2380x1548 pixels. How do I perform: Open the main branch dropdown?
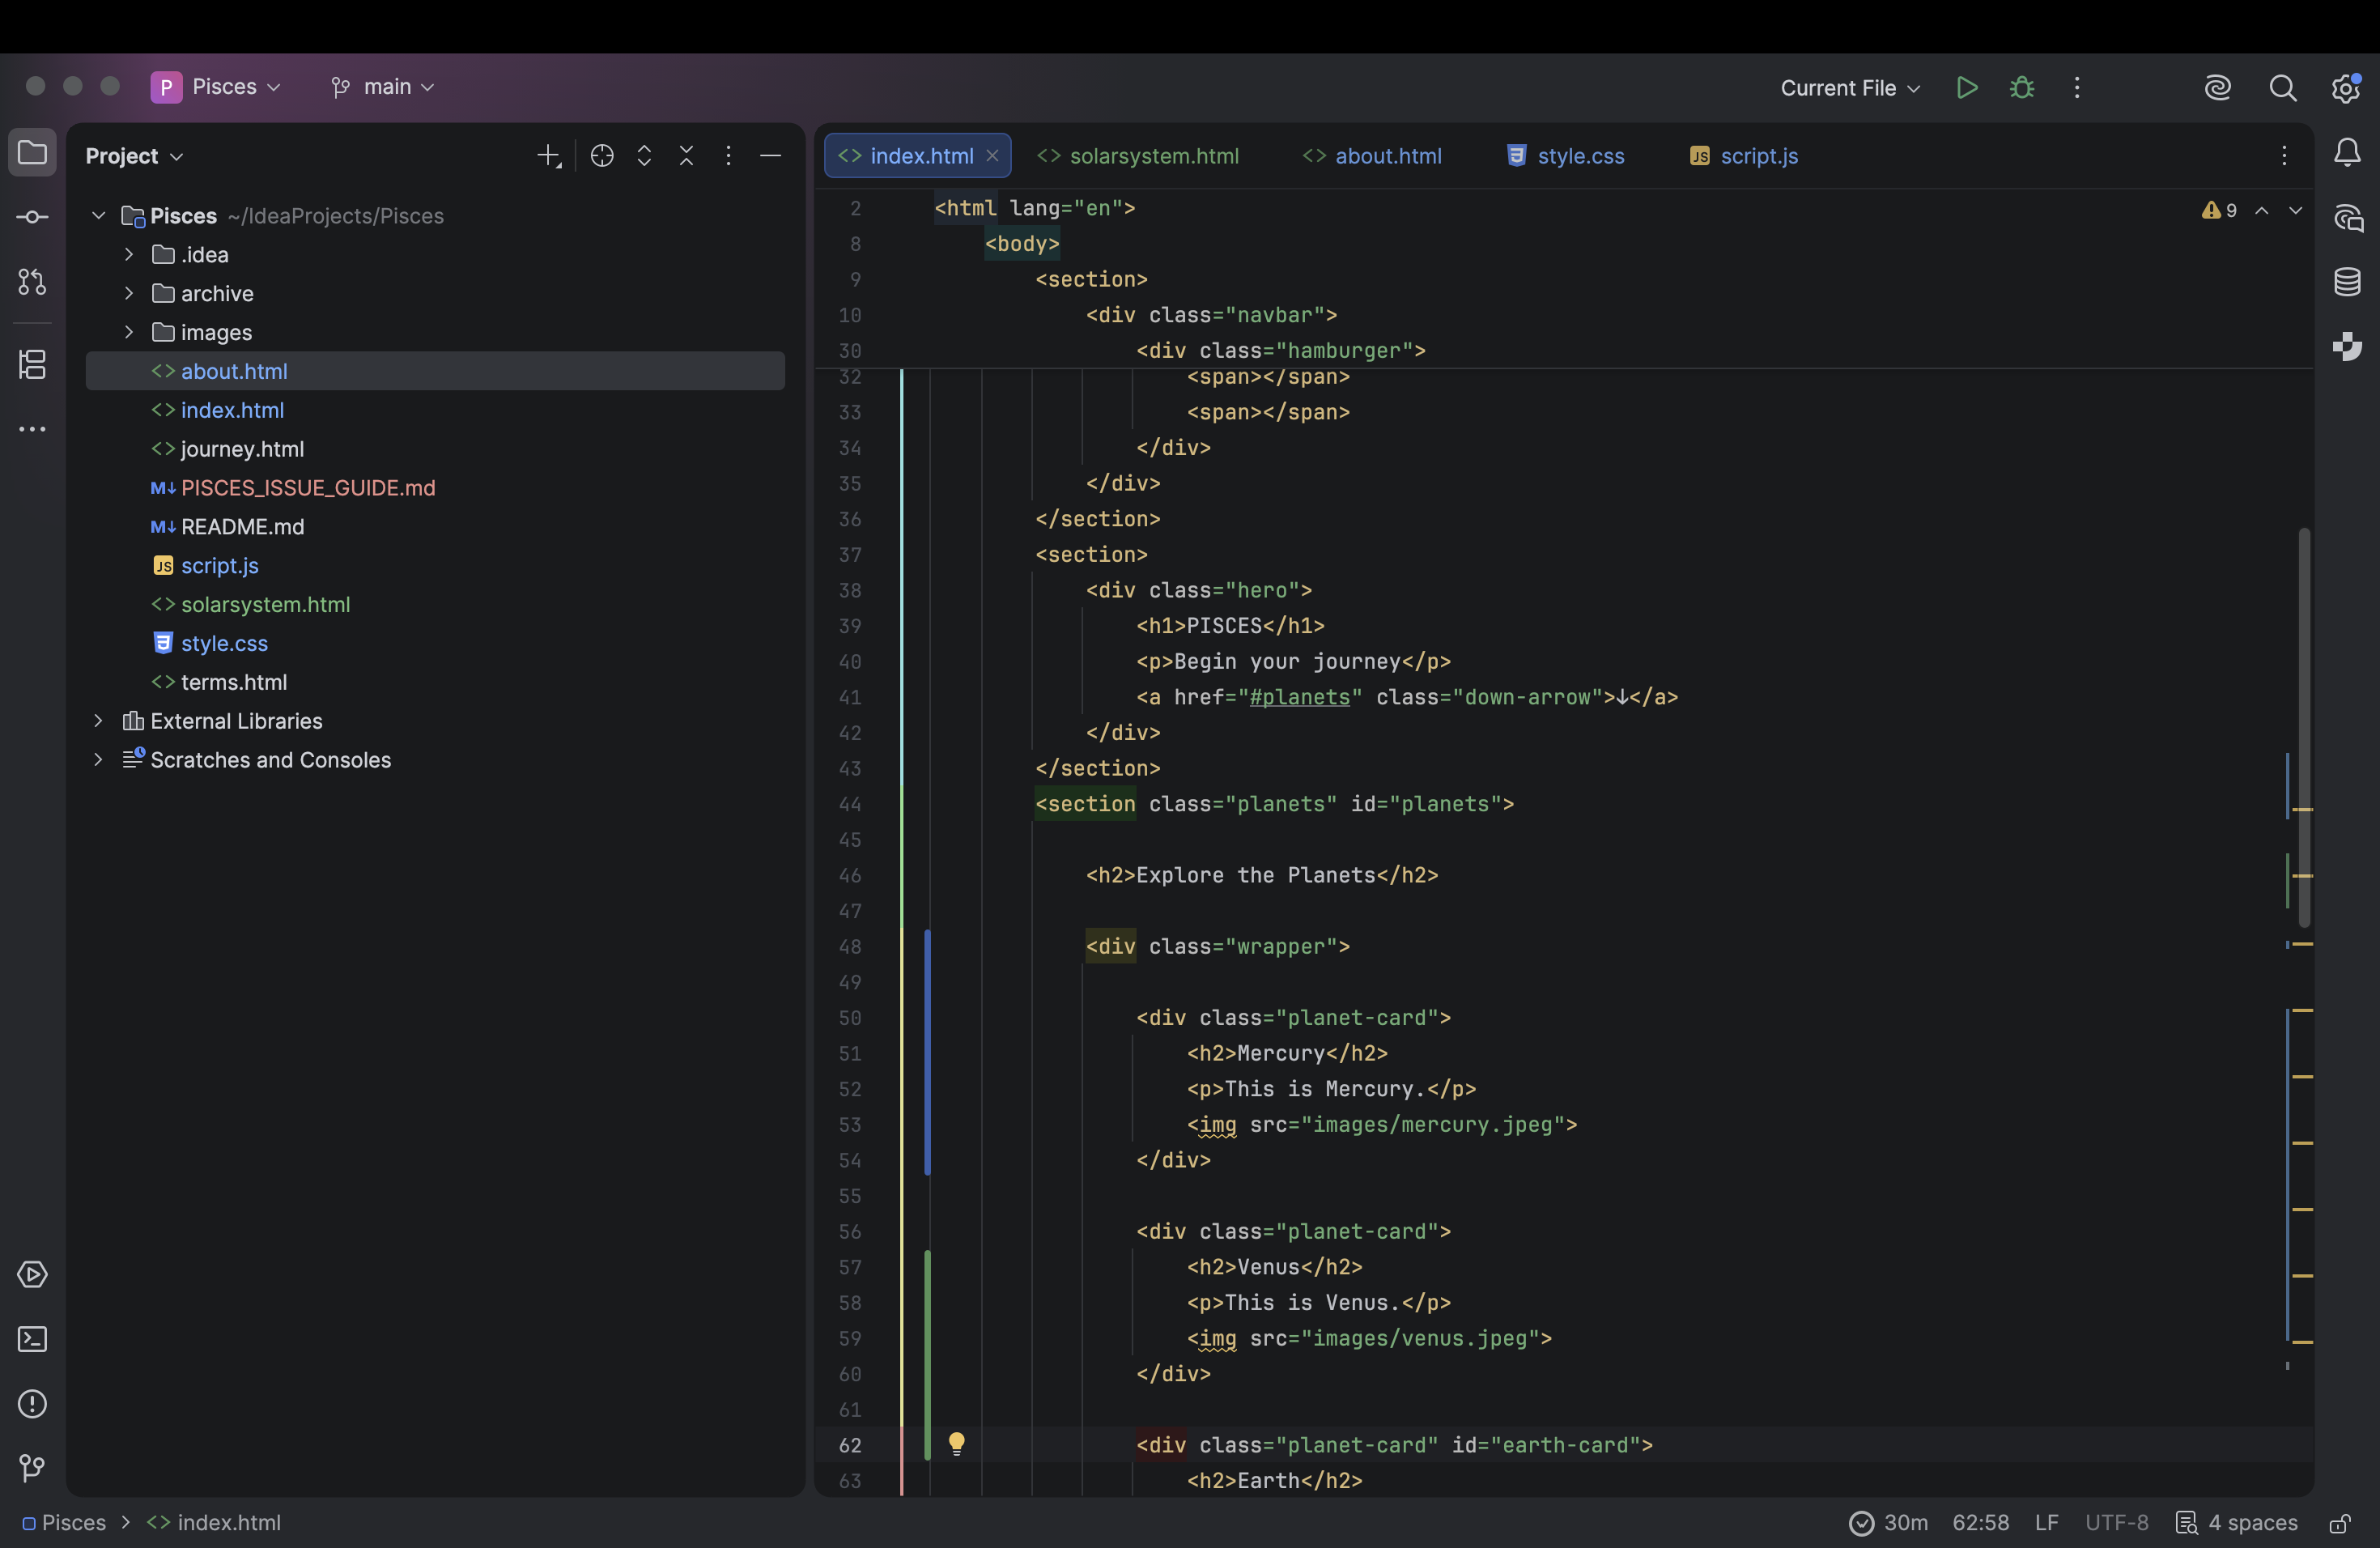click(x=383, y=87)
